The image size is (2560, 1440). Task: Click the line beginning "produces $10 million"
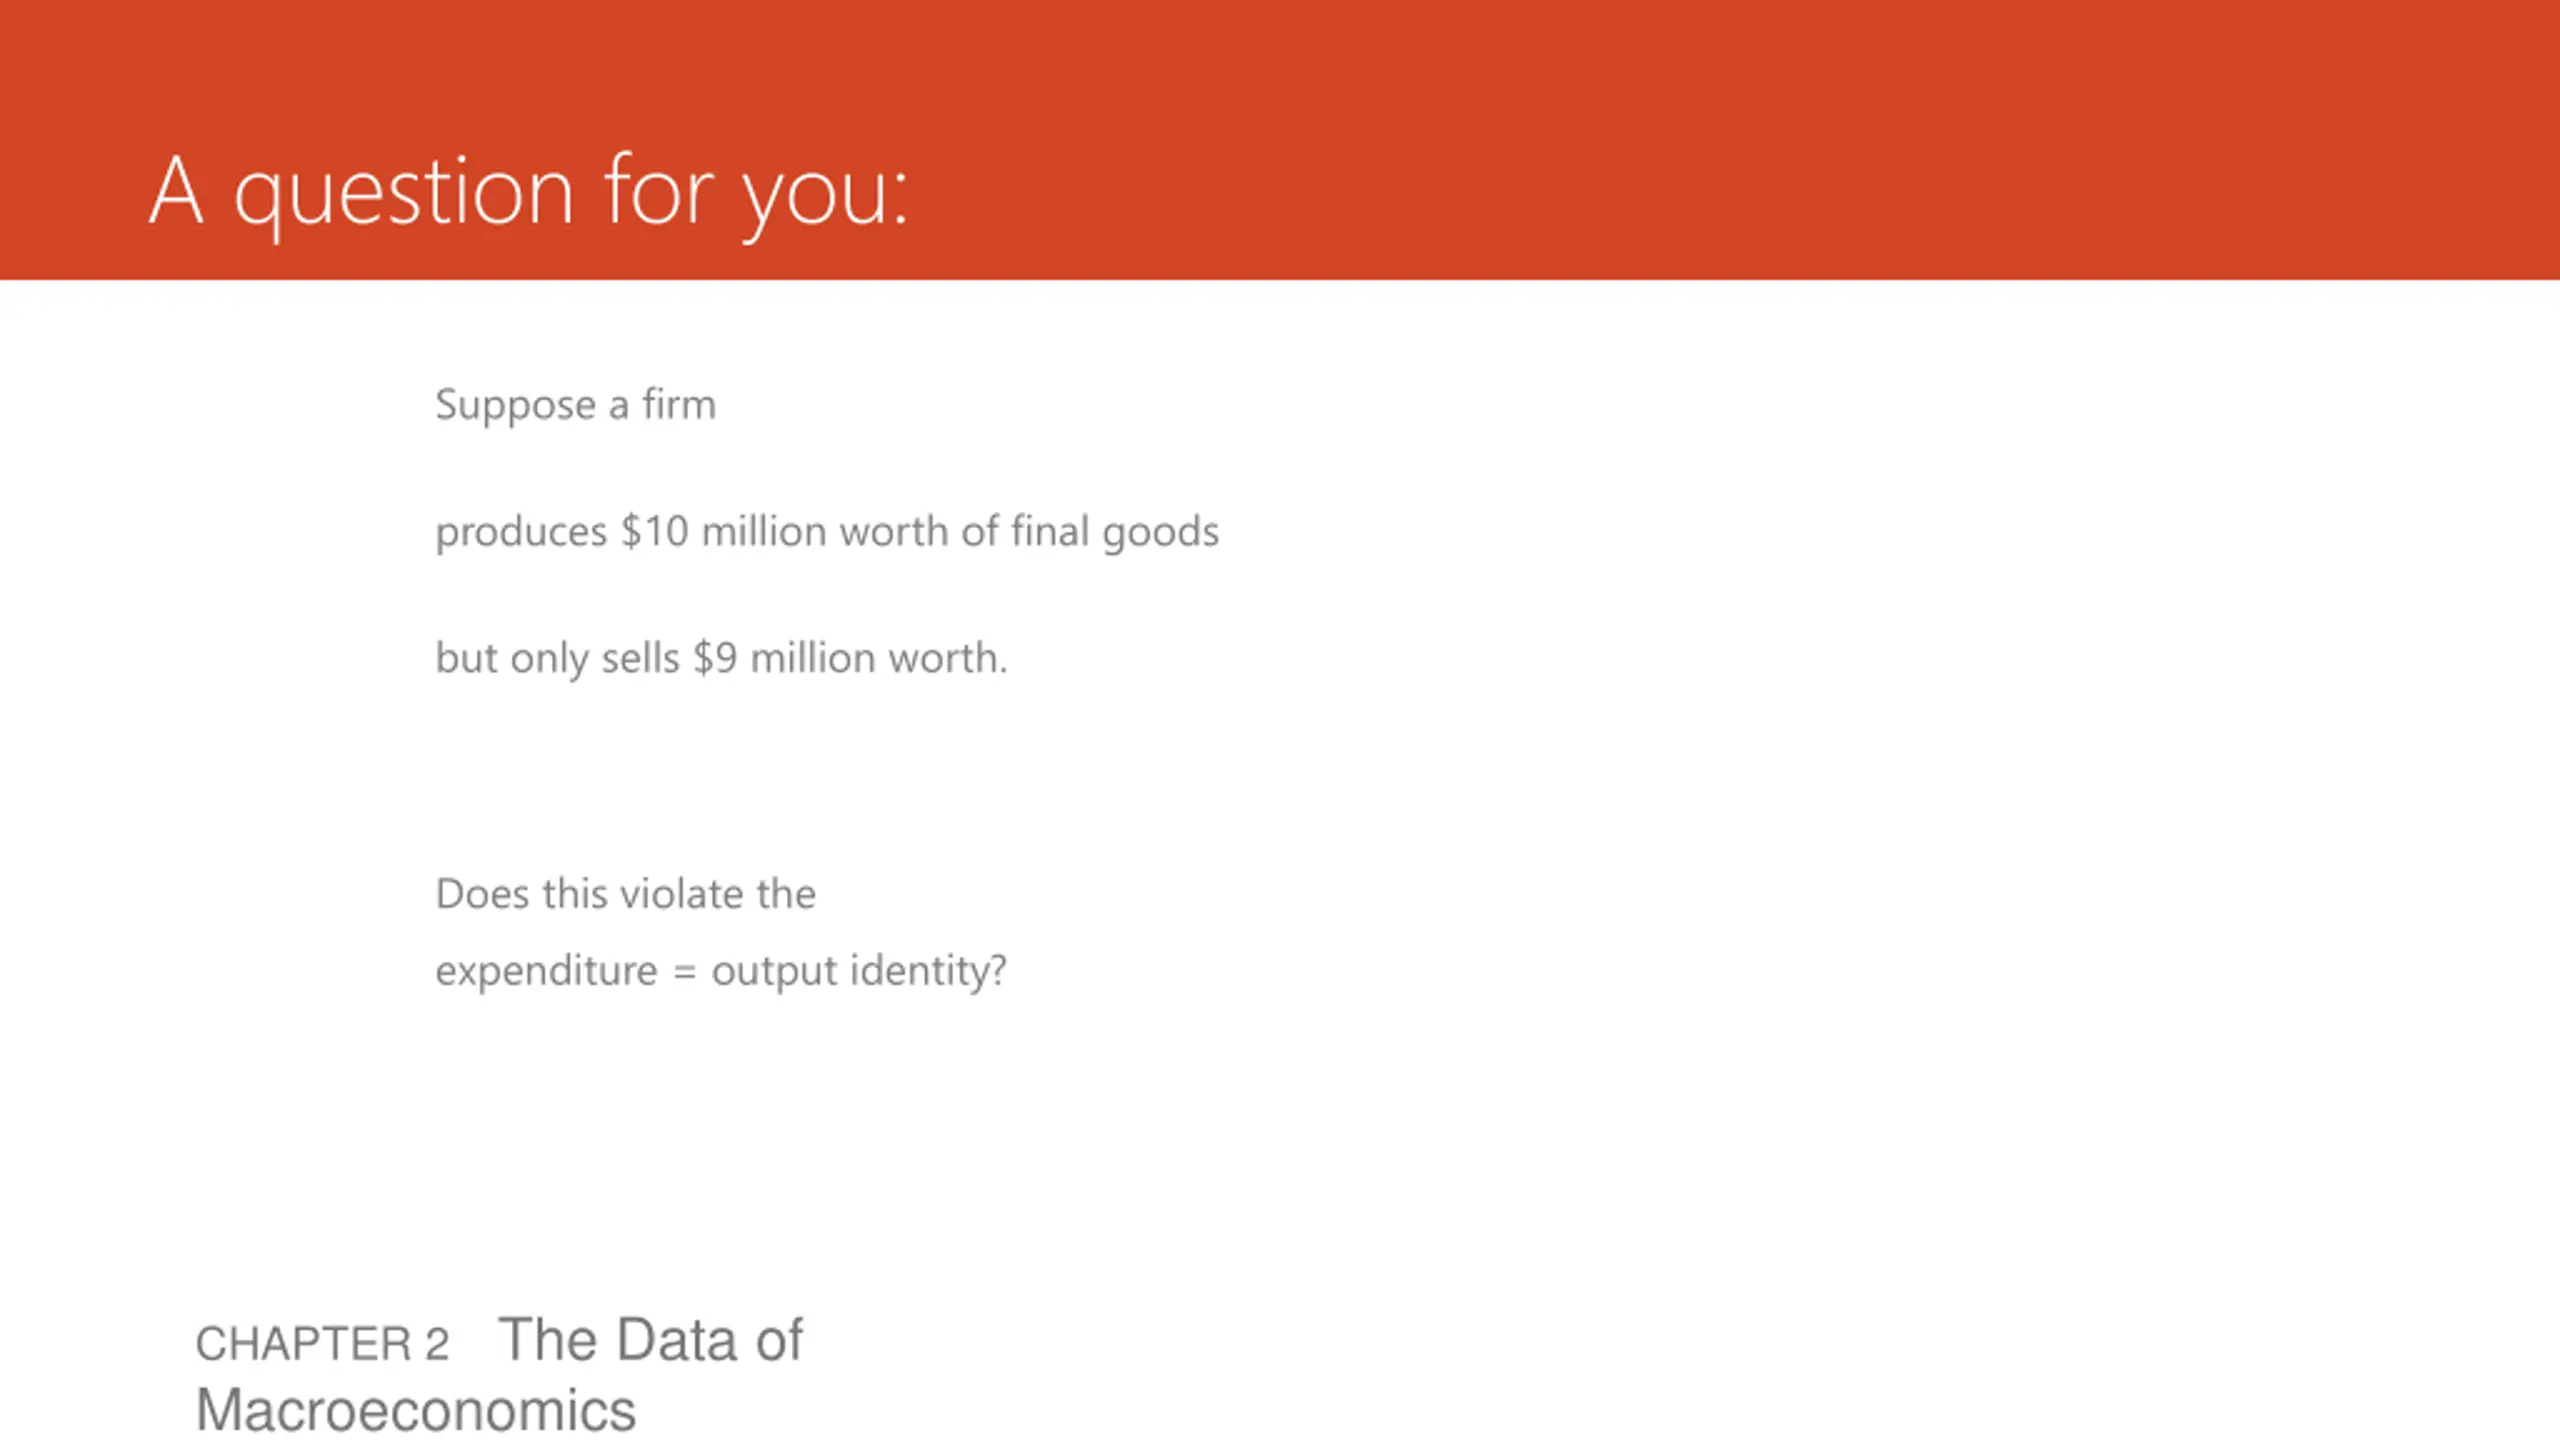(827, 532)
